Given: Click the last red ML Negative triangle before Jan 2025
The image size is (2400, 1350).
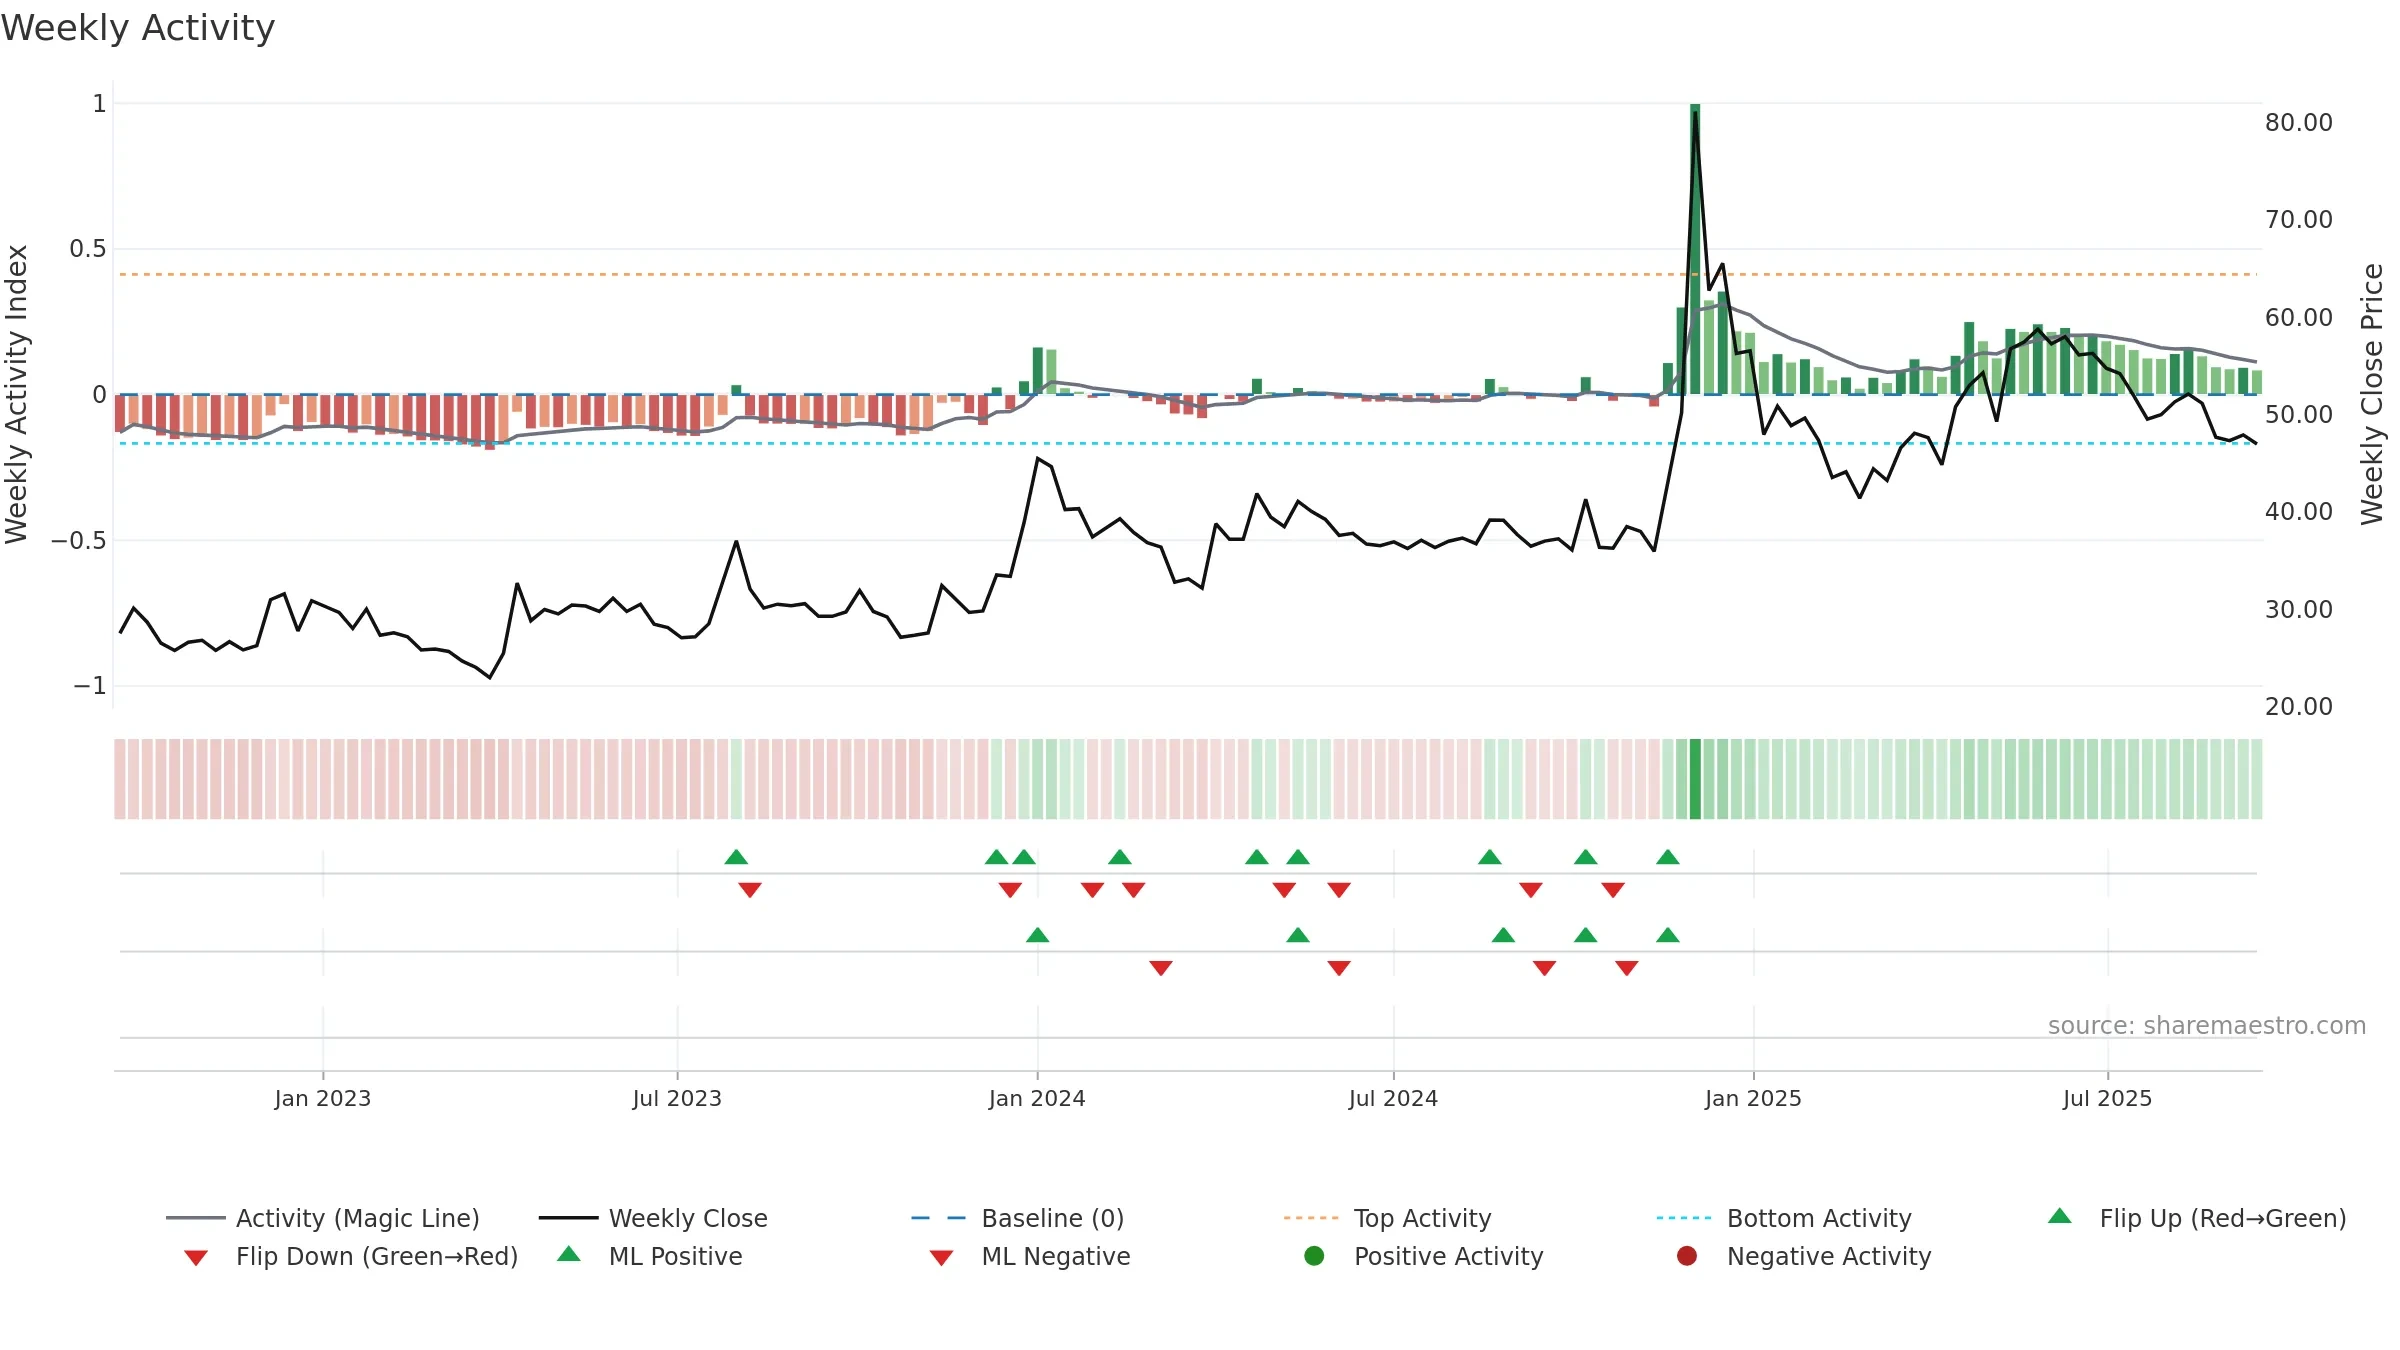Looking at the screenshot, I should point(1627,968).
